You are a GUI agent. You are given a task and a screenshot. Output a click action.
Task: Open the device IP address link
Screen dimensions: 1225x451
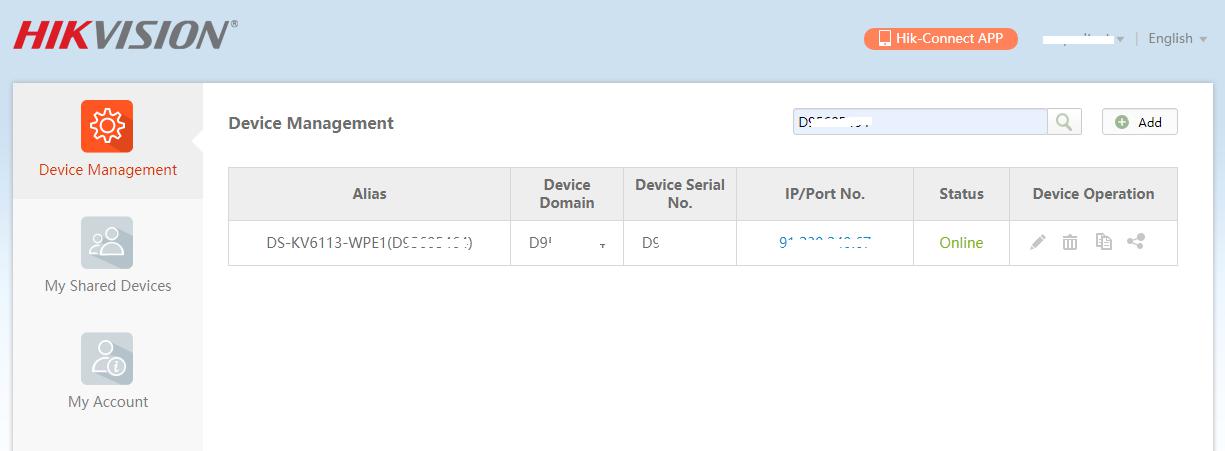(825, 243)
